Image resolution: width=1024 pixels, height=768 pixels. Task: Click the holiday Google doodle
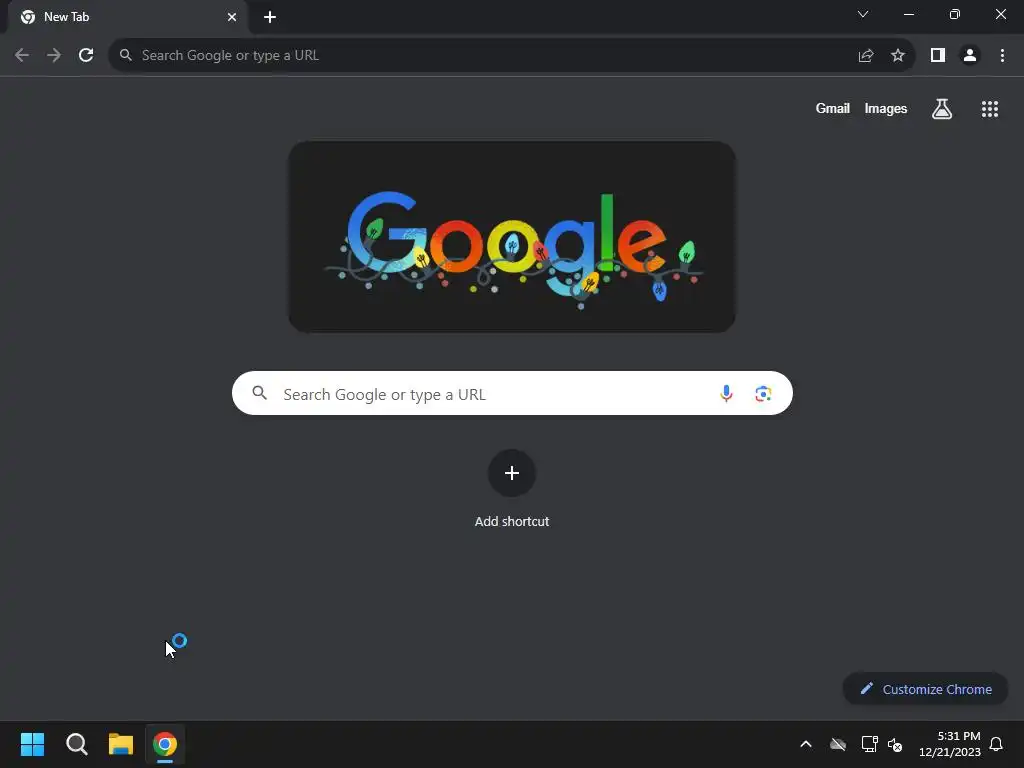click(512, 237)
